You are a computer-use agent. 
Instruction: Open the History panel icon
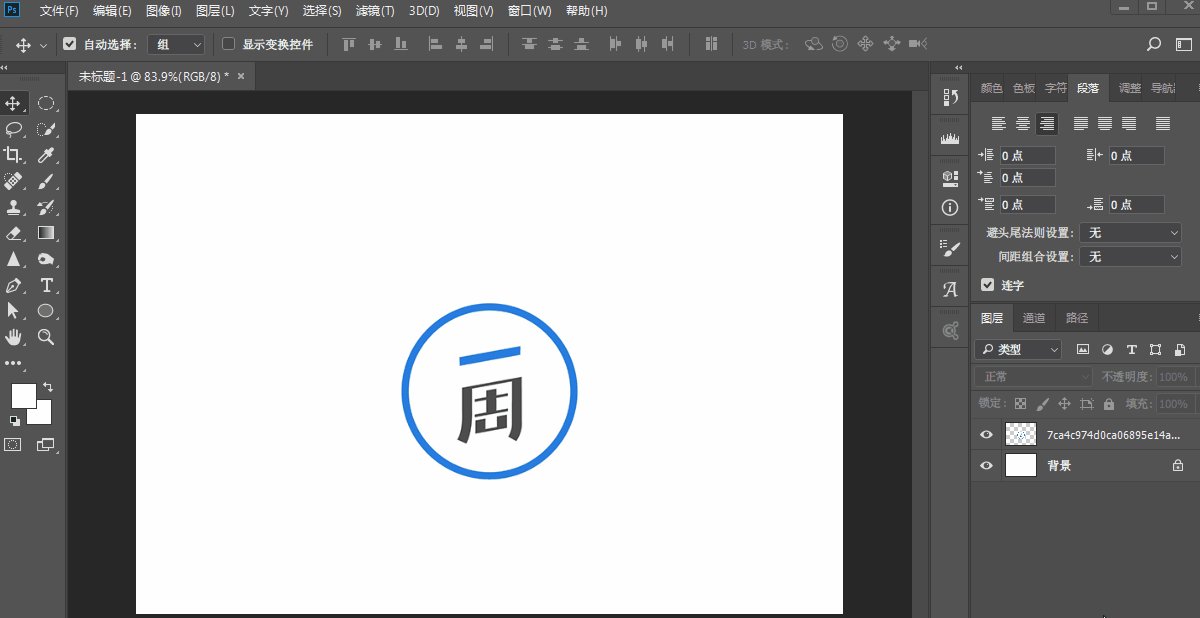point(950,97)
